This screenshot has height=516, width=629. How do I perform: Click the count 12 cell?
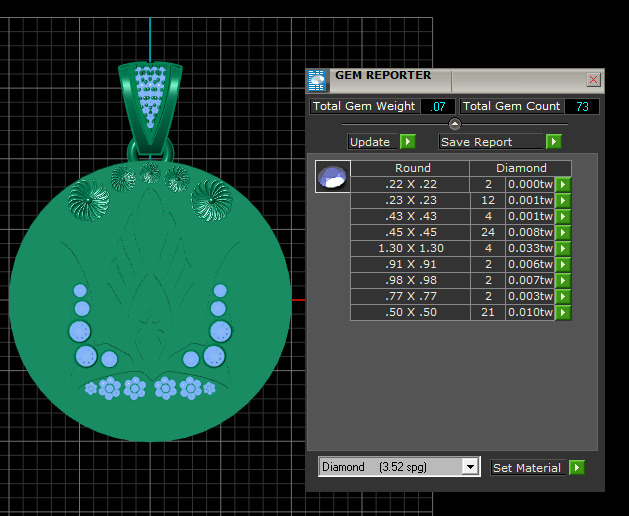488,200
